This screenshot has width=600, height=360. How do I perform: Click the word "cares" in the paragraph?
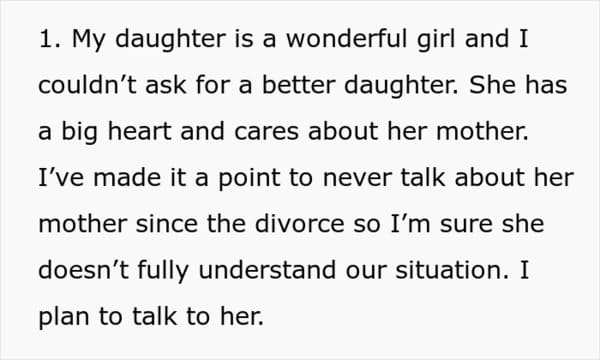coord(266,132)
